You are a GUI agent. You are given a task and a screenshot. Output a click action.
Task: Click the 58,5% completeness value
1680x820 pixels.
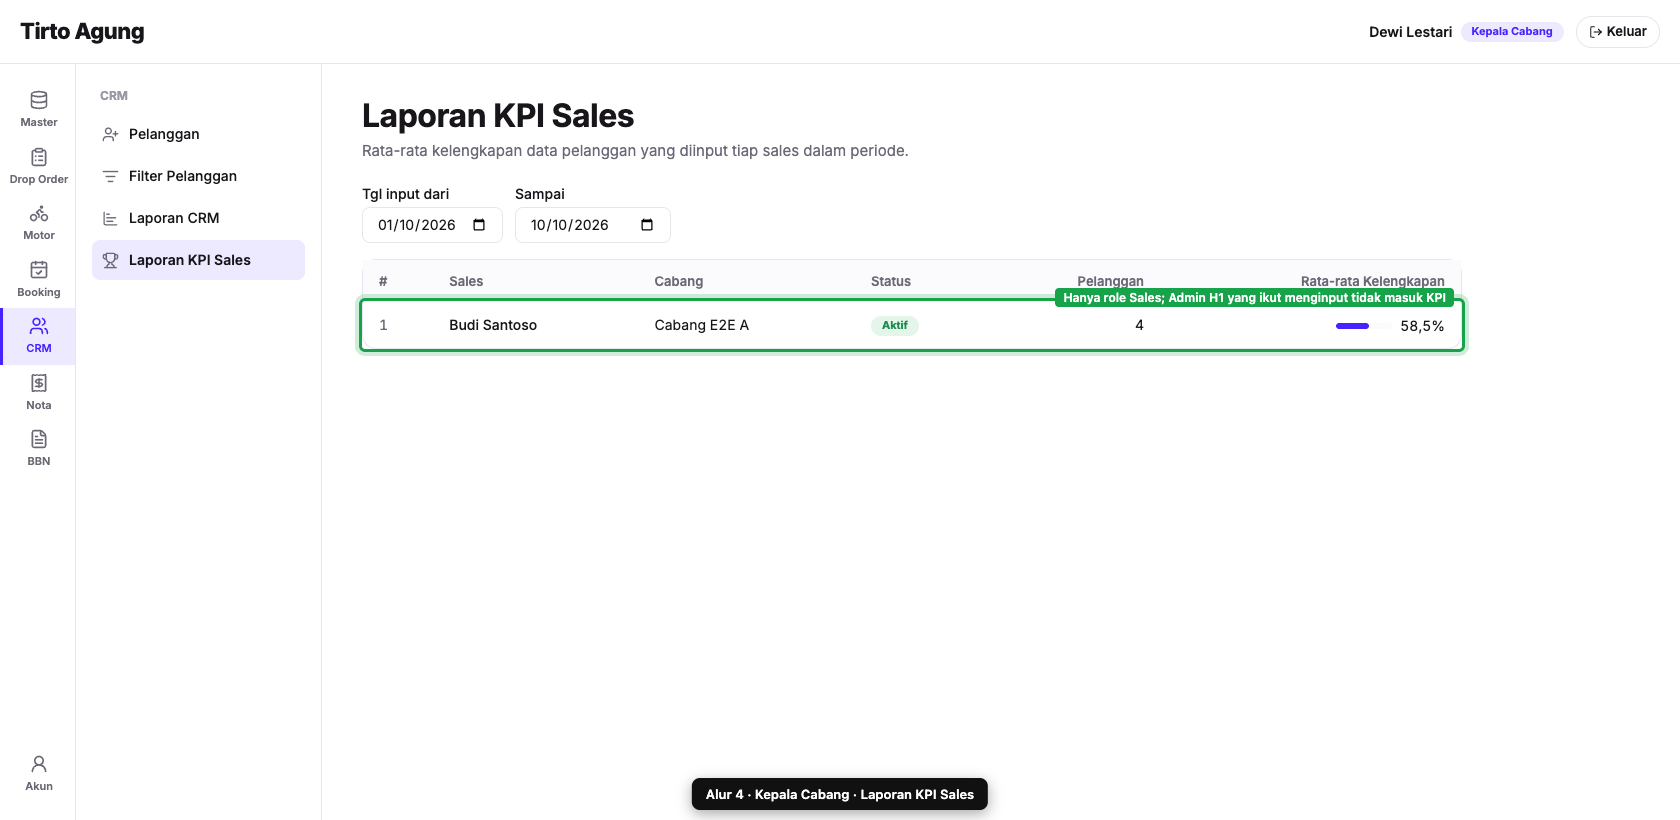point(1422,326)
